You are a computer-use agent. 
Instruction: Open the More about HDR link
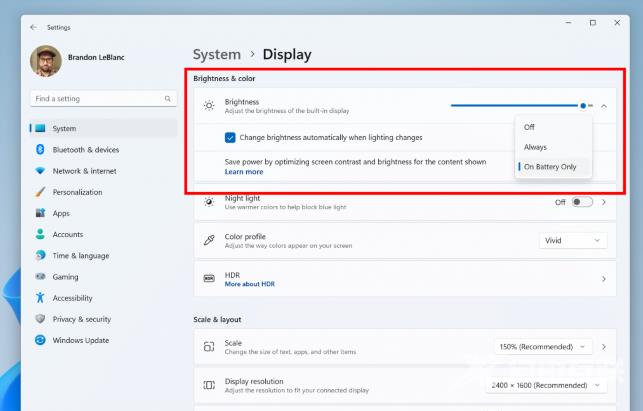tap(250, 284)
